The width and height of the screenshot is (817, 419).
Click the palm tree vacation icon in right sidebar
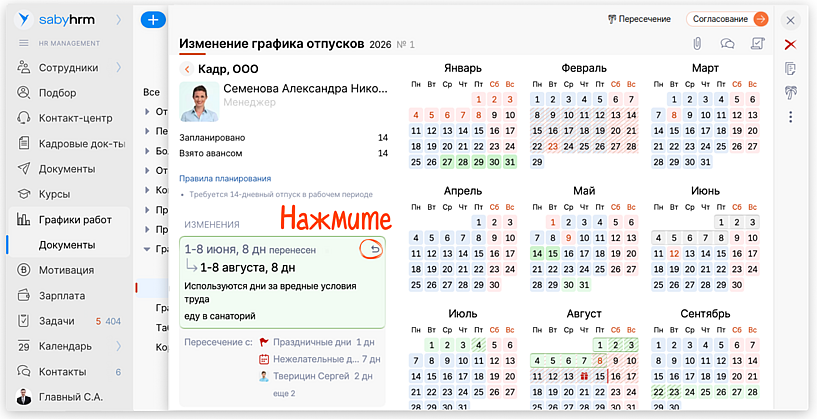click(x=790, y=93)
